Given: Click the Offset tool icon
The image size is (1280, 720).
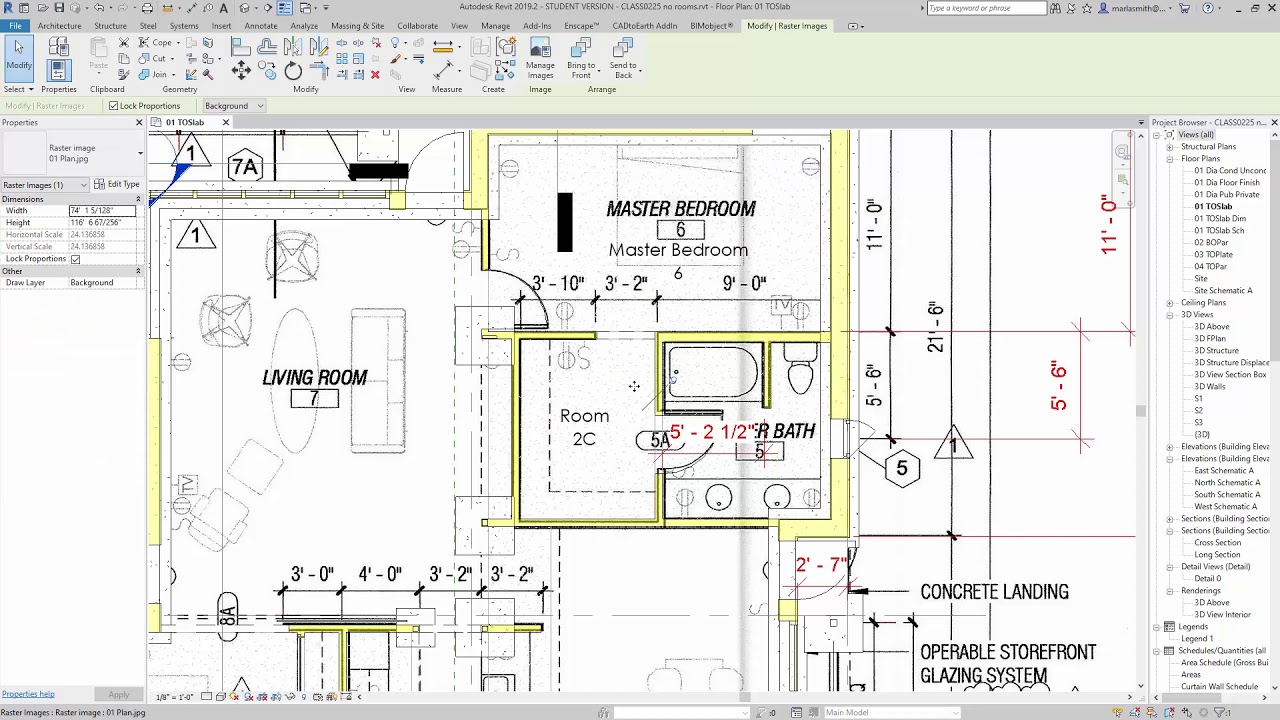Looking at the screenshot, I should [x=267, y=46].
